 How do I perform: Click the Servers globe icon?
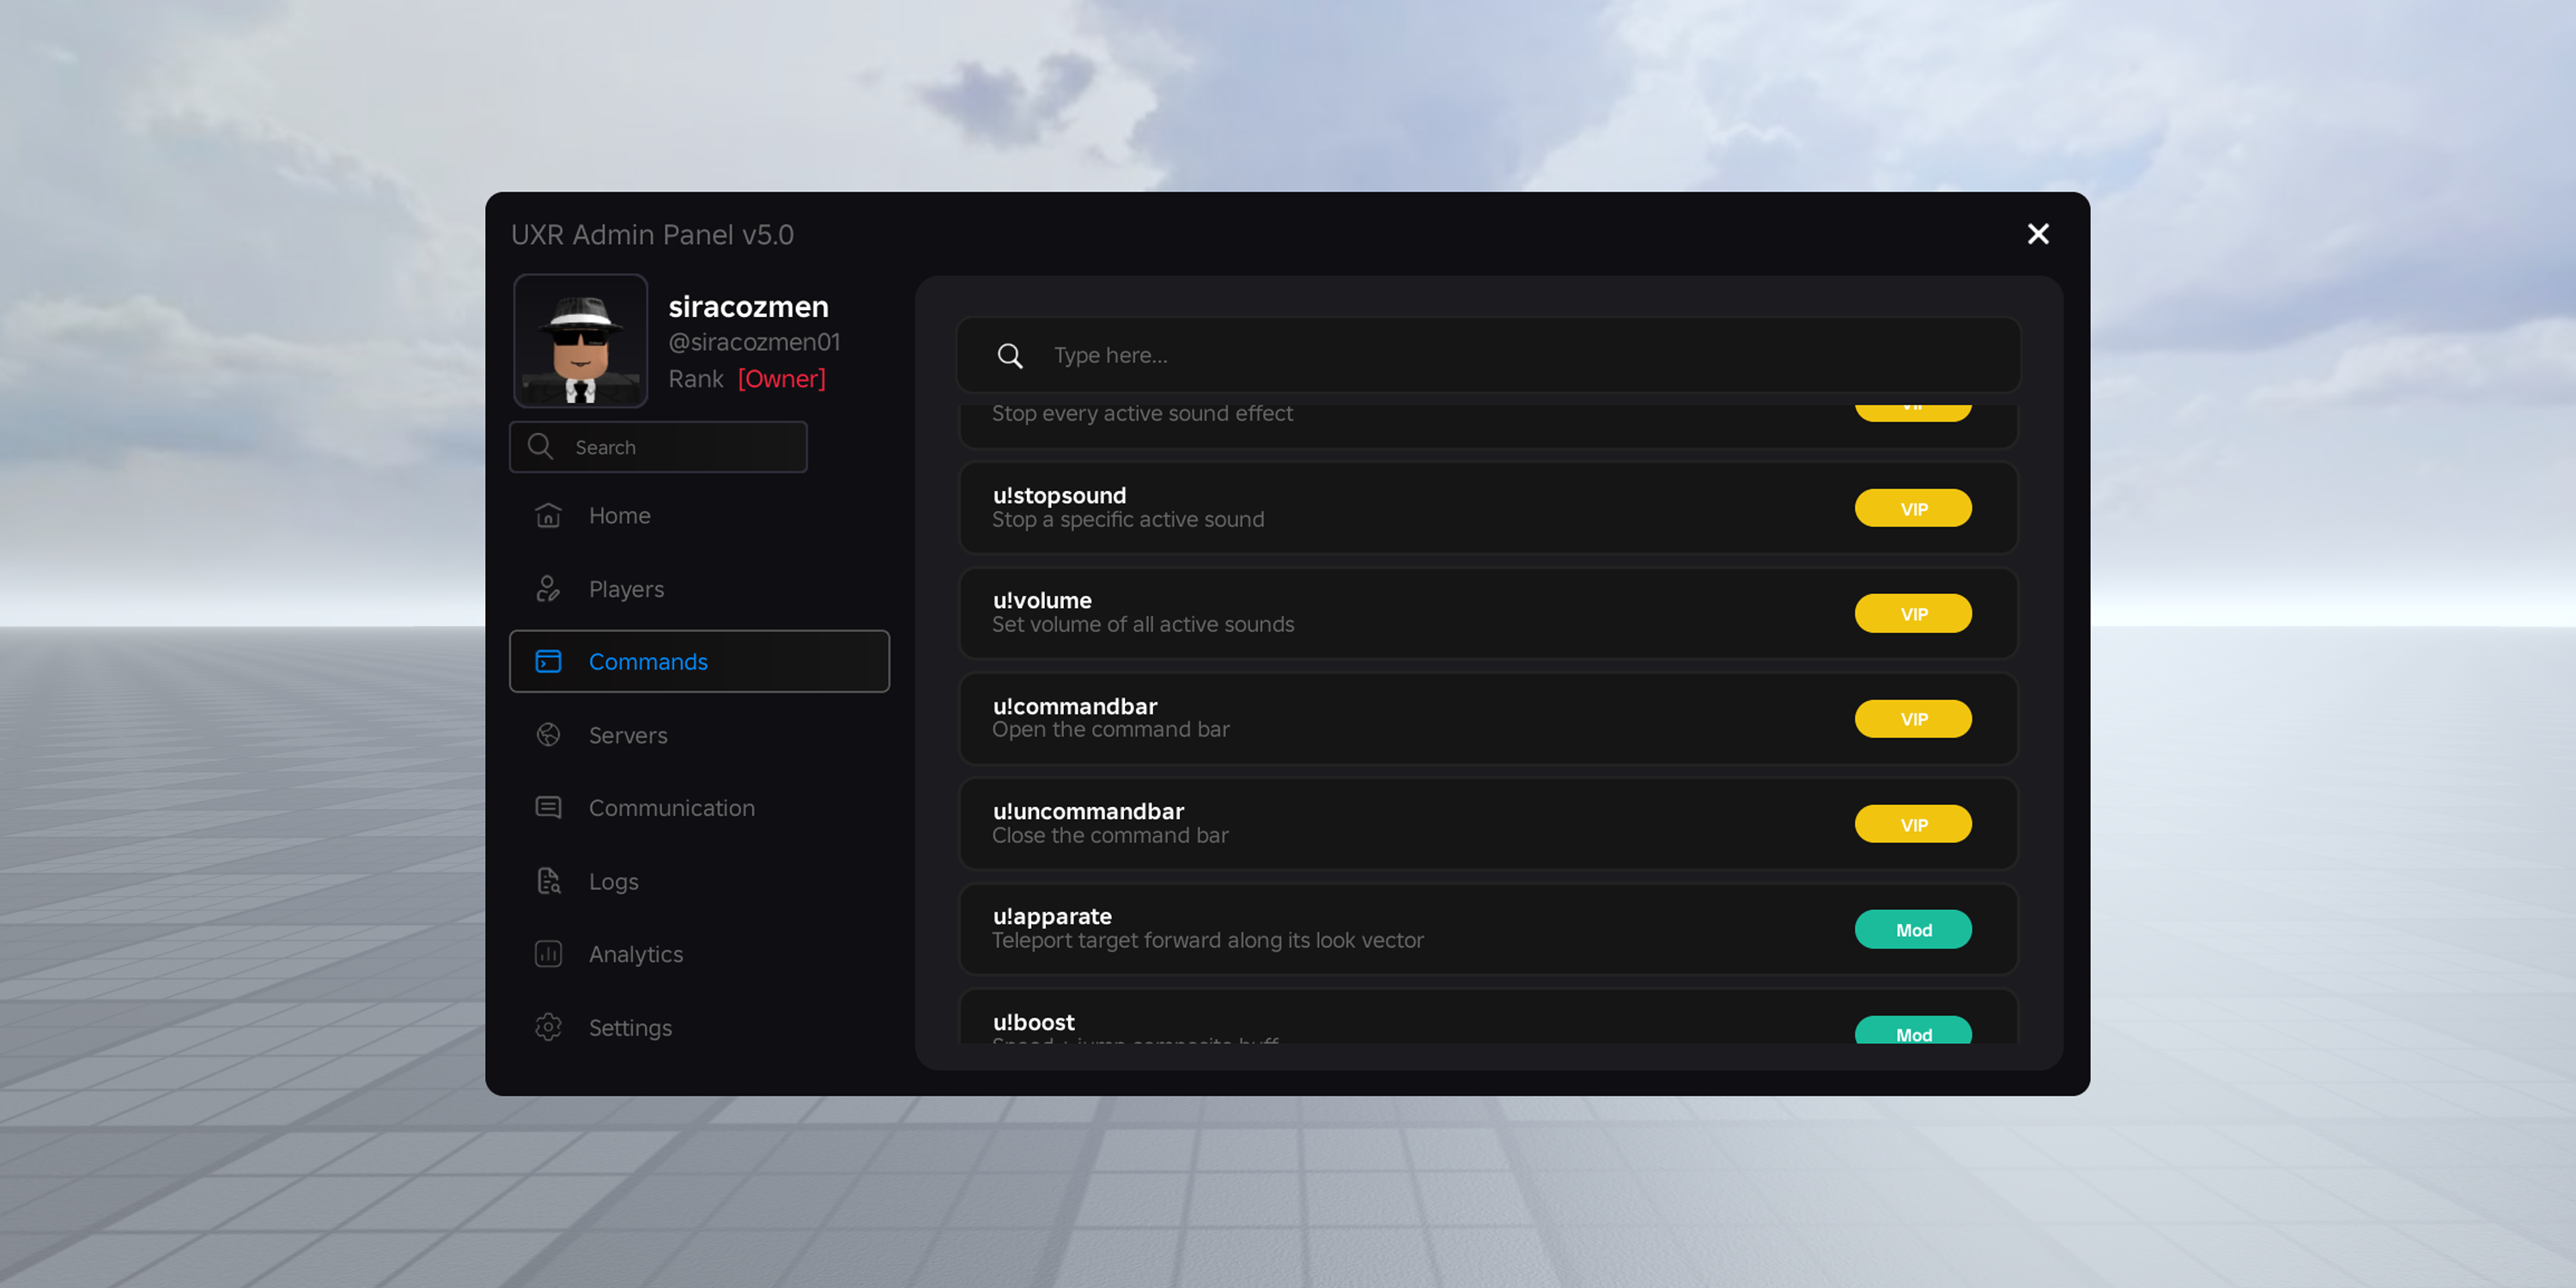[x=548, y=735]
